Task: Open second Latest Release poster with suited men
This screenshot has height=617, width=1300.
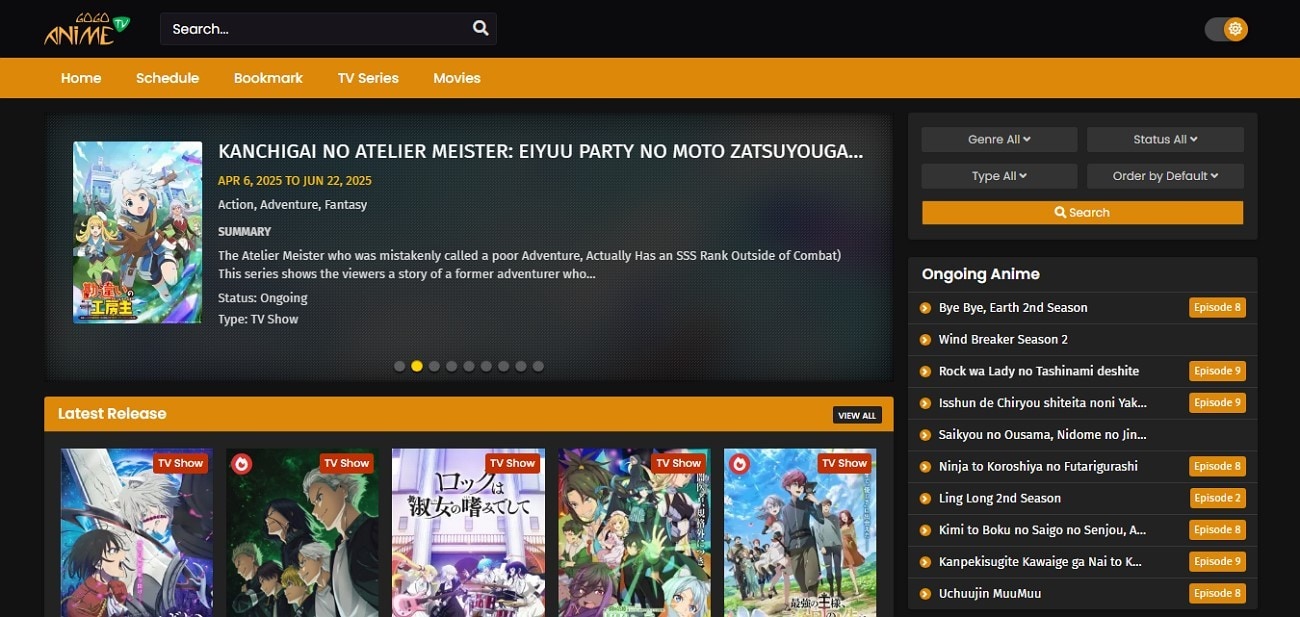Action: tap(302, 532)
